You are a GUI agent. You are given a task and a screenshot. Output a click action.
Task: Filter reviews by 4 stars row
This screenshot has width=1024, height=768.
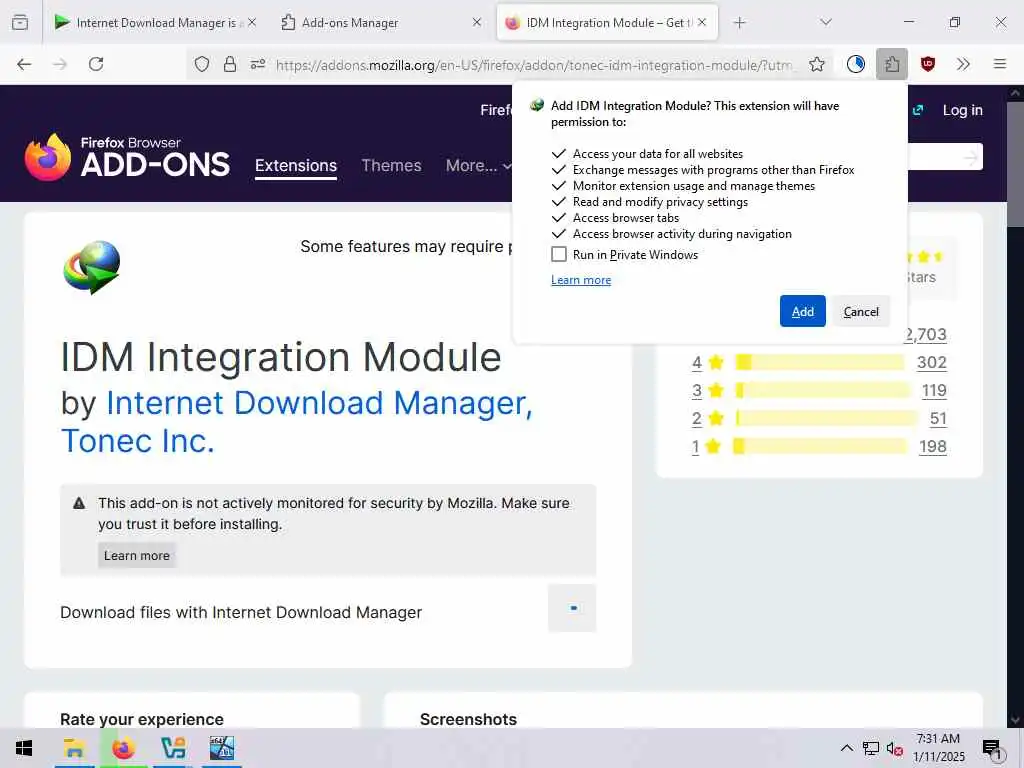point(819,362)
